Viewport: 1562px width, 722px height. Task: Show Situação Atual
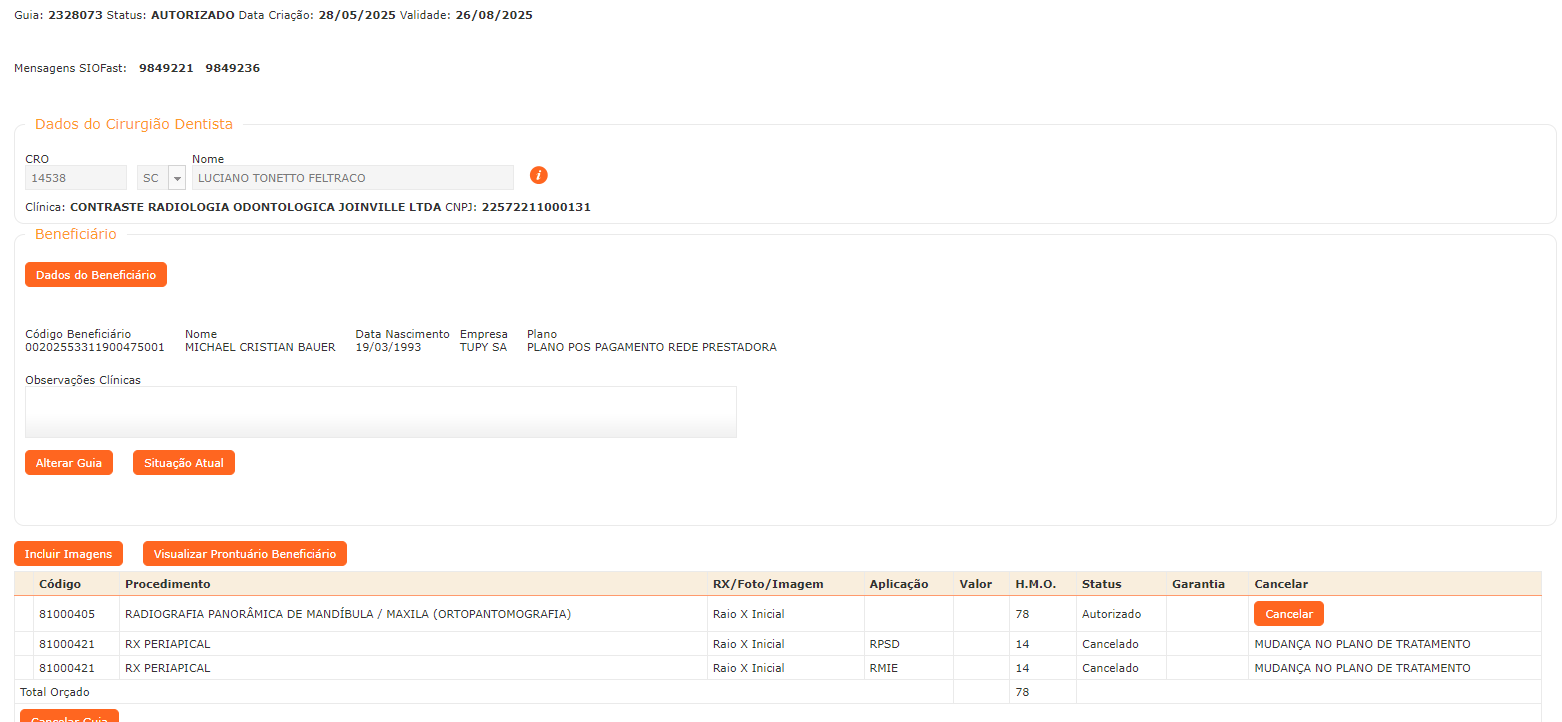coord(184,463)
